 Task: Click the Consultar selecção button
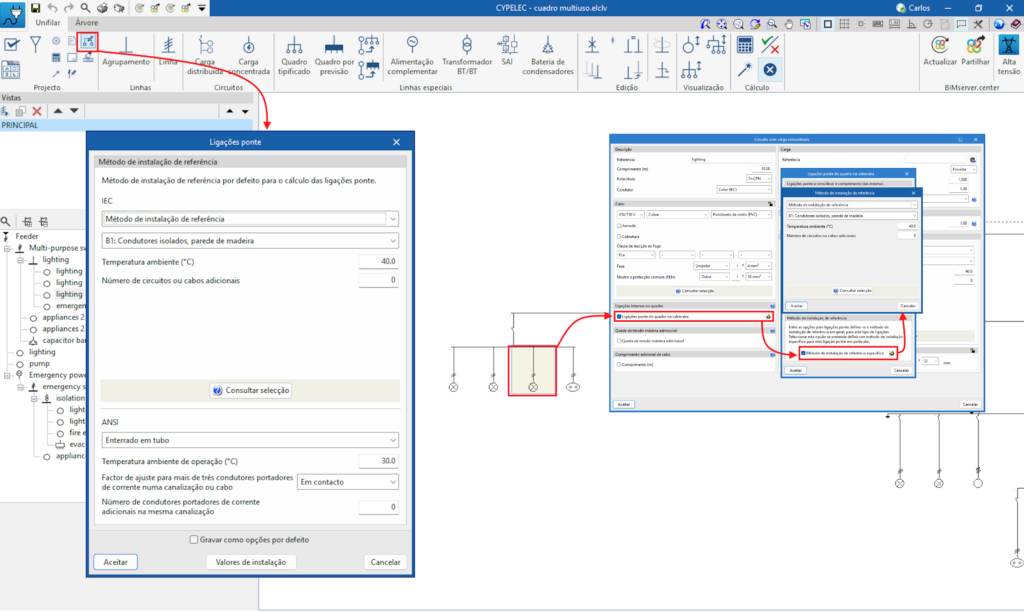(x=250, y=390)
